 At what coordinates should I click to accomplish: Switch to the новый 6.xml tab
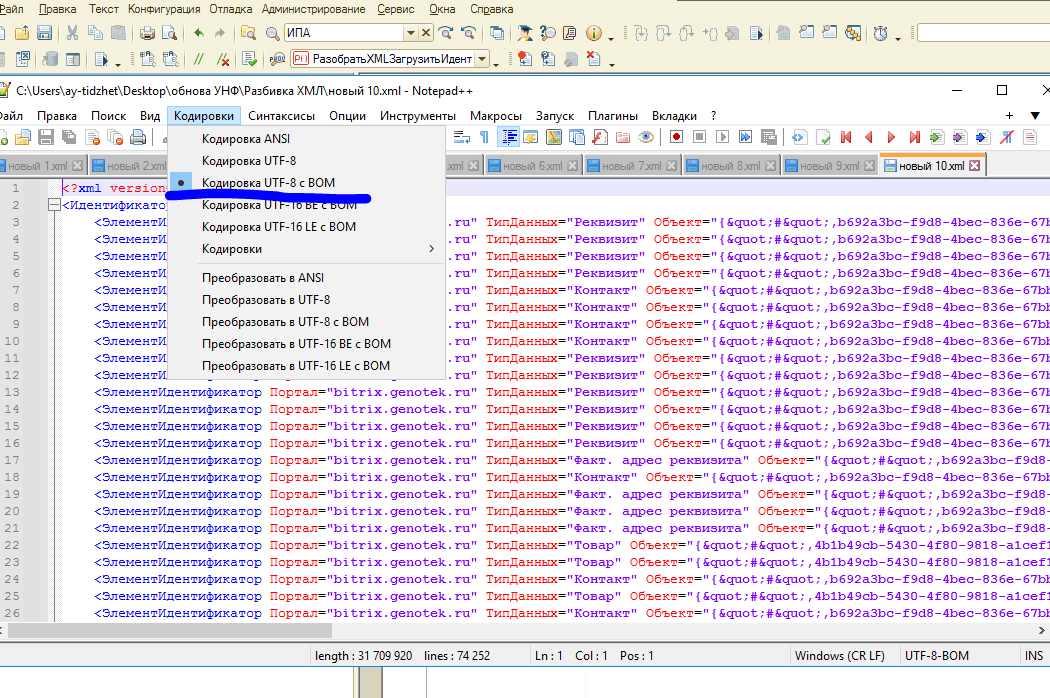(x=532, y=165)
